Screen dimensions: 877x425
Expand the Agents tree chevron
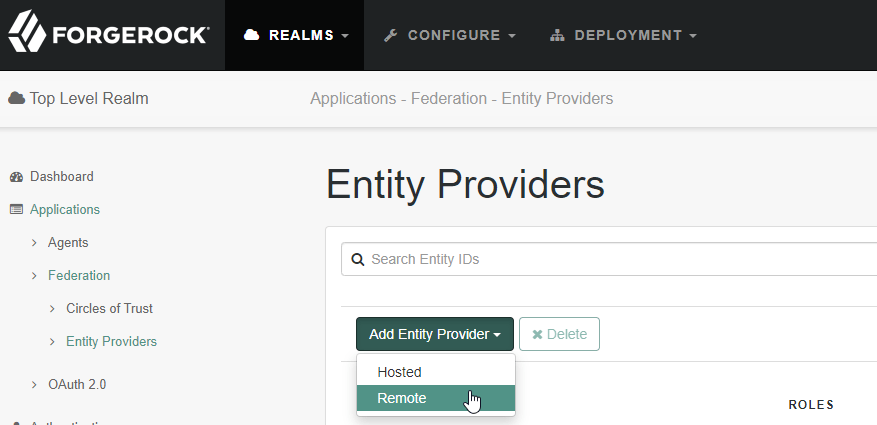click(x=34, y=243)
